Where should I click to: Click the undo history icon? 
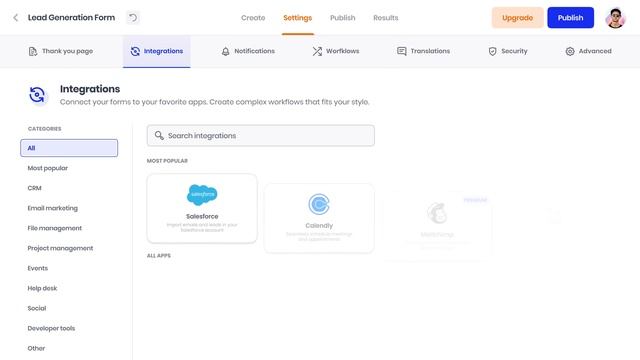(x=133, y=18)
